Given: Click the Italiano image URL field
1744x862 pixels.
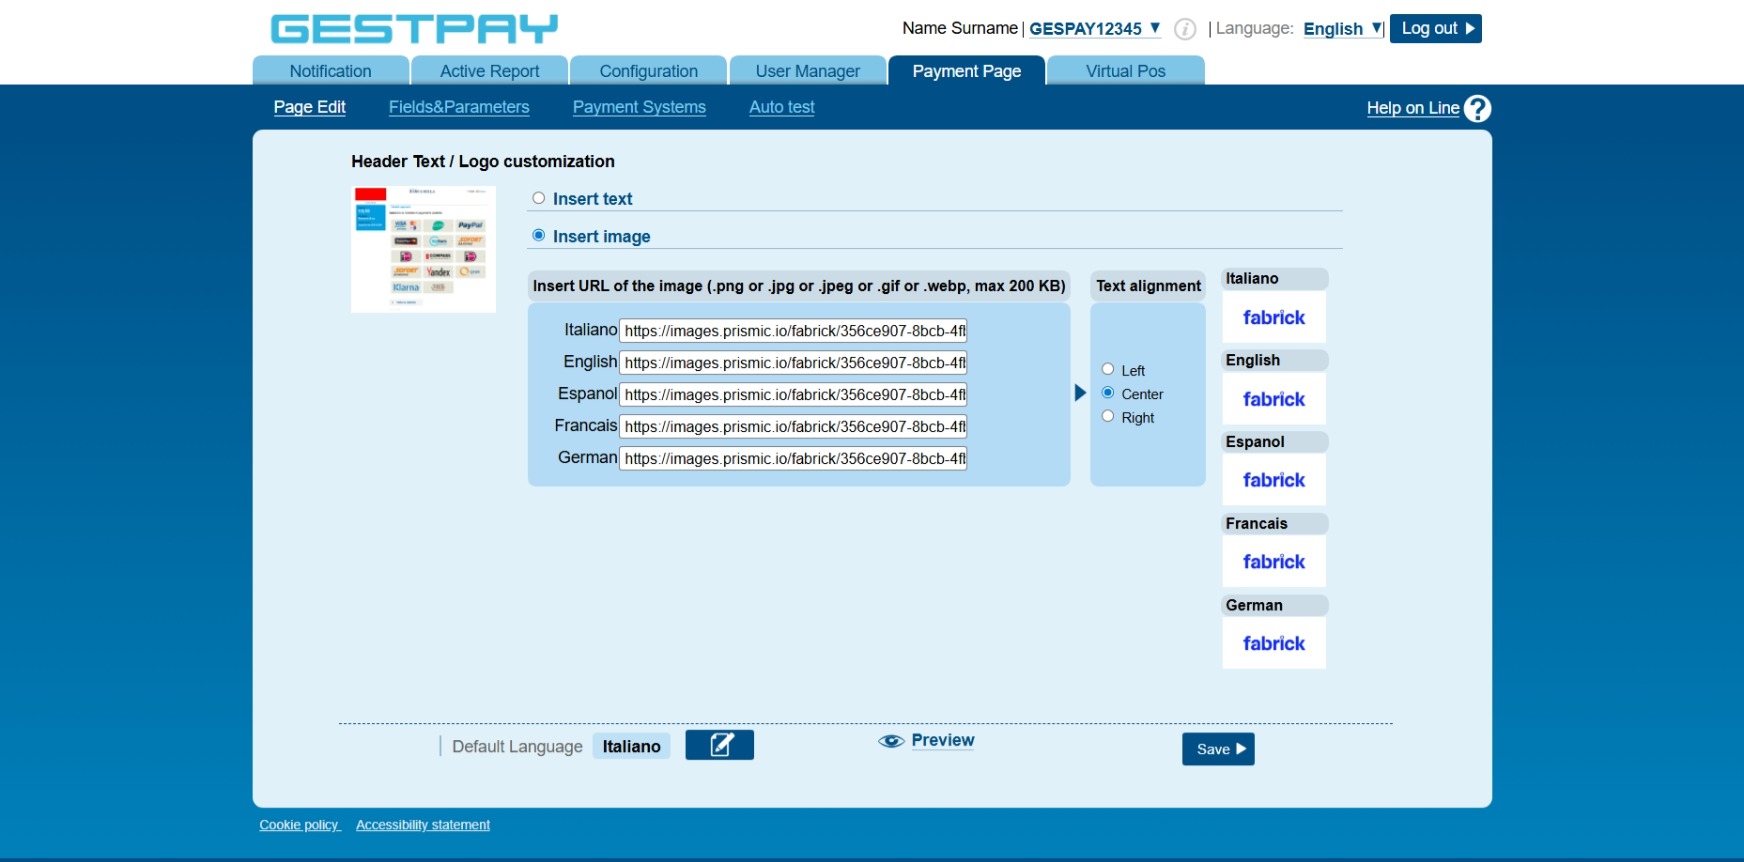Looking at the screenshot, I should point(793,331).
